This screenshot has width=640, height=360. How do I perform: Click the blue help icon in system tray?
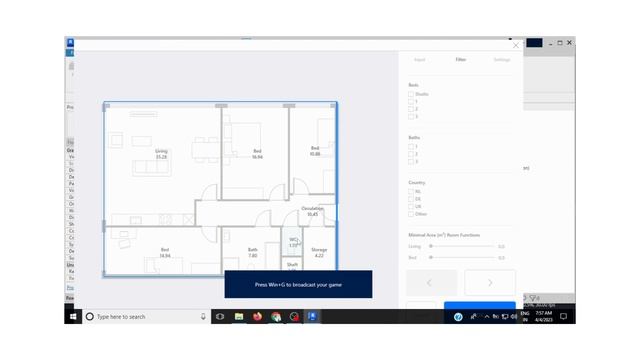[458, 317]
